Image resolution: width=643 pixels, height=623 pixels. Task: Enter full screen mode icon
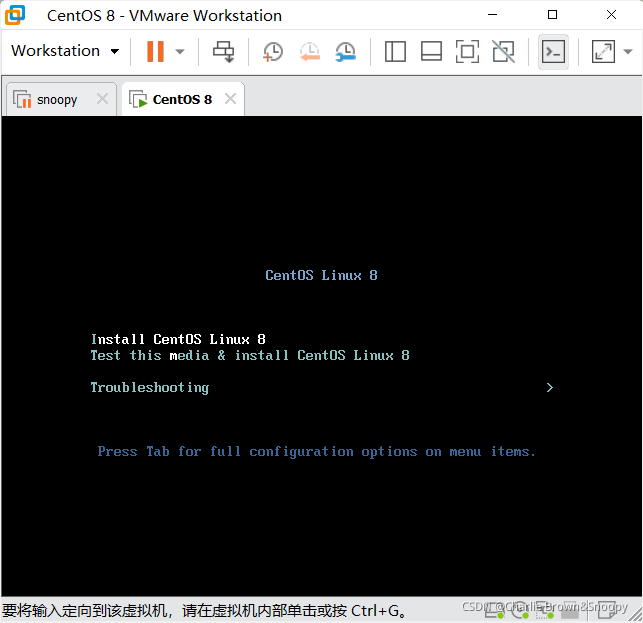click(x=467, y=52)
